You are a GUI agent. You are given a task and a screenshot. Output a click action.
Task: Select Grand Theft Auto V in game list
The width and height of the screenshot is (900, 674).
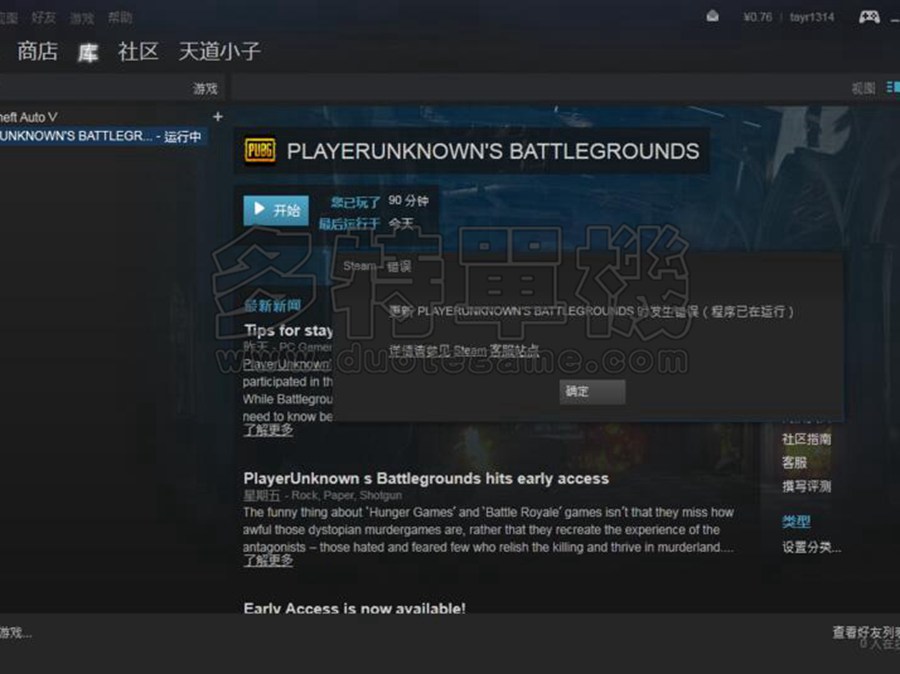pyautogui.click(x=29, y=117)
